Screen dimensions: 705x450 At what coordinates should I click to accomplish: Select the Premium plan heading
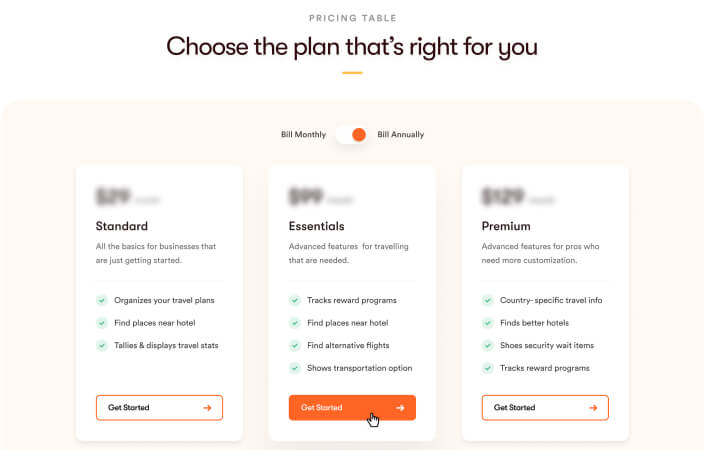click(506, 226)
